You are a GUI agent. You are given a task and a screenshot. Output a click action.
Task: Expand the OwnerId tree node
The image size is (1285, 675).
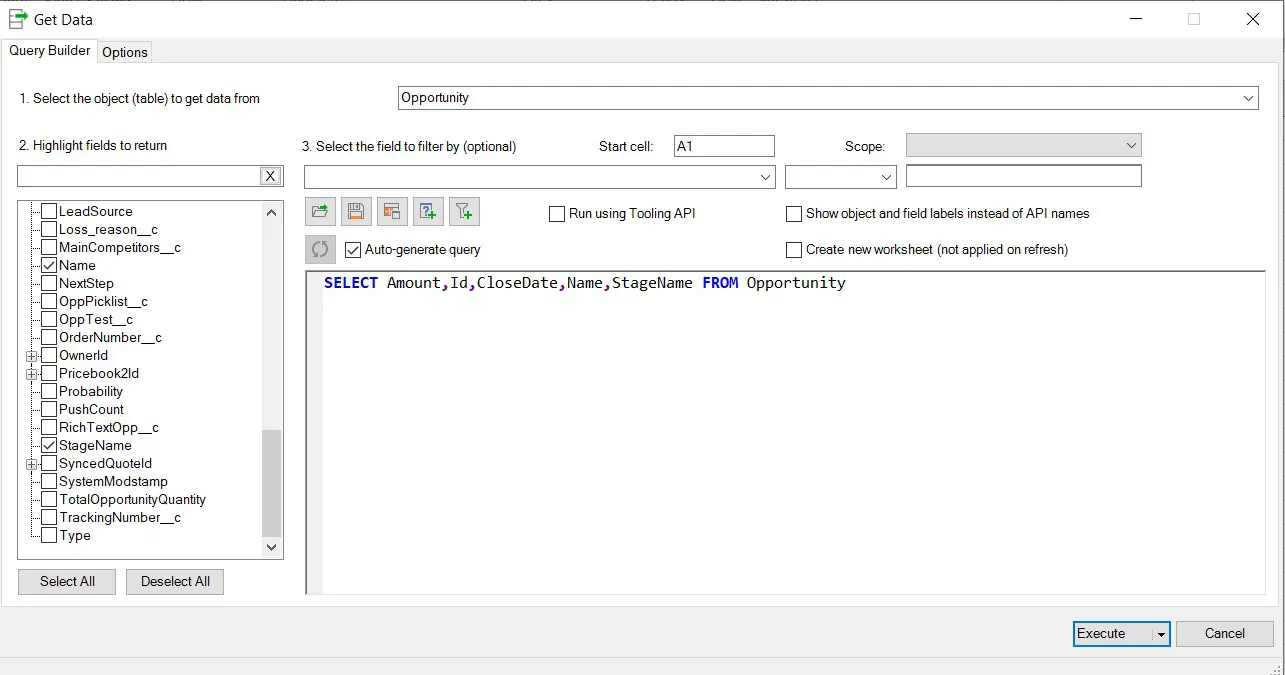tap(32, 356)
